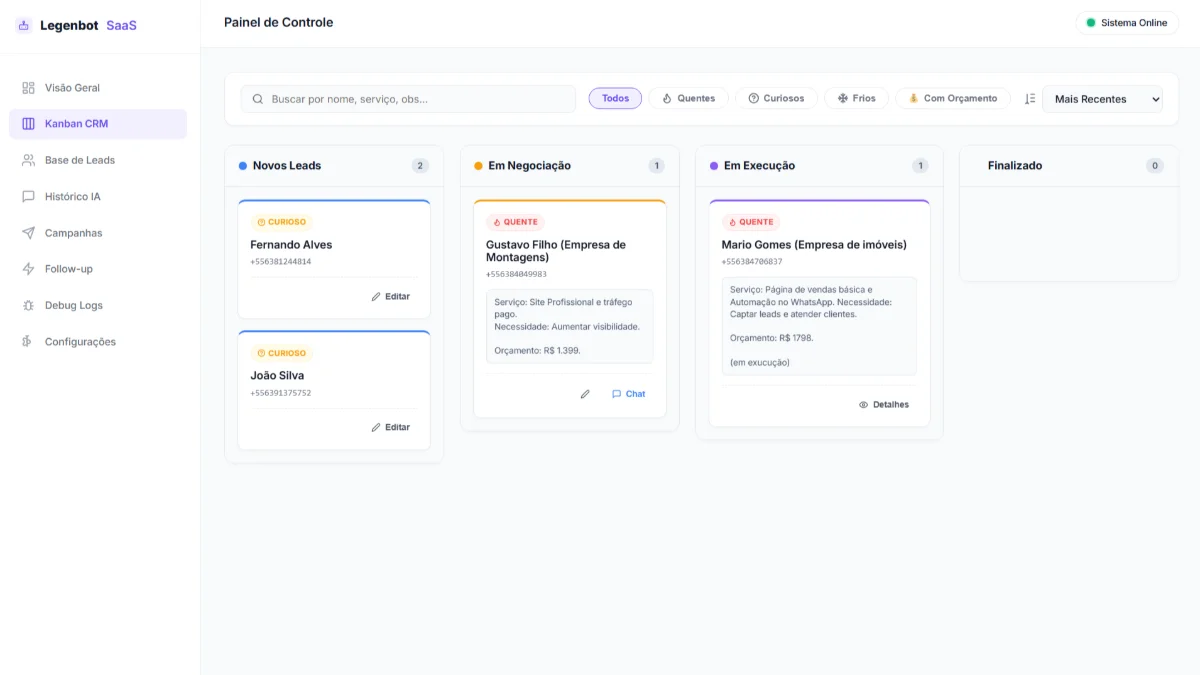Open Configurações in the sidebar
The image size is (1200, 675).
[x=28, y=341]
